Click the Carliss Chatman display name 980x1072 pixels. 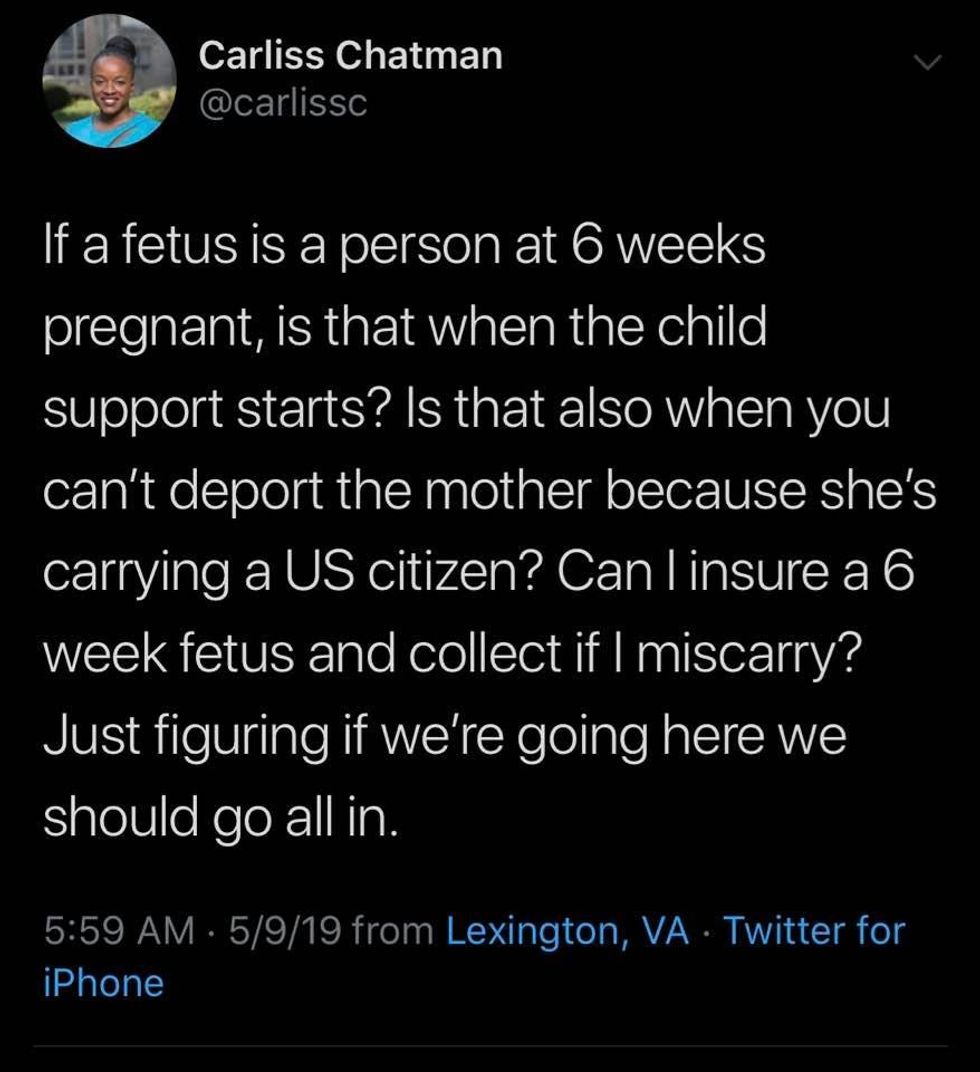[x=350, y=56]
